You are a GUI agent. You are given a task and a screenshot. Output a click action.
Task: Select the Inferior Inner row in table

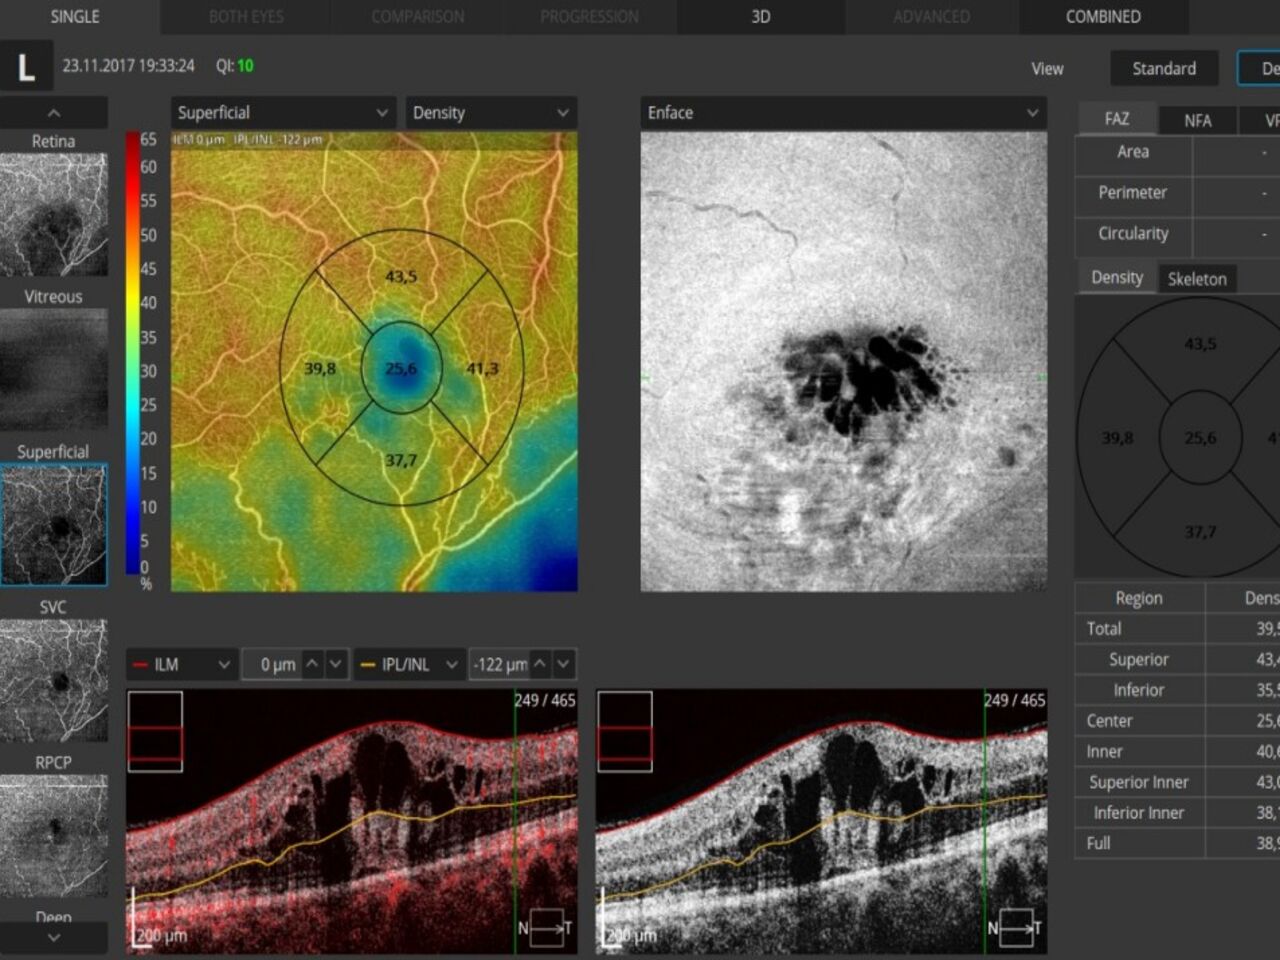pyautogui.click(x=1177, y=813)
